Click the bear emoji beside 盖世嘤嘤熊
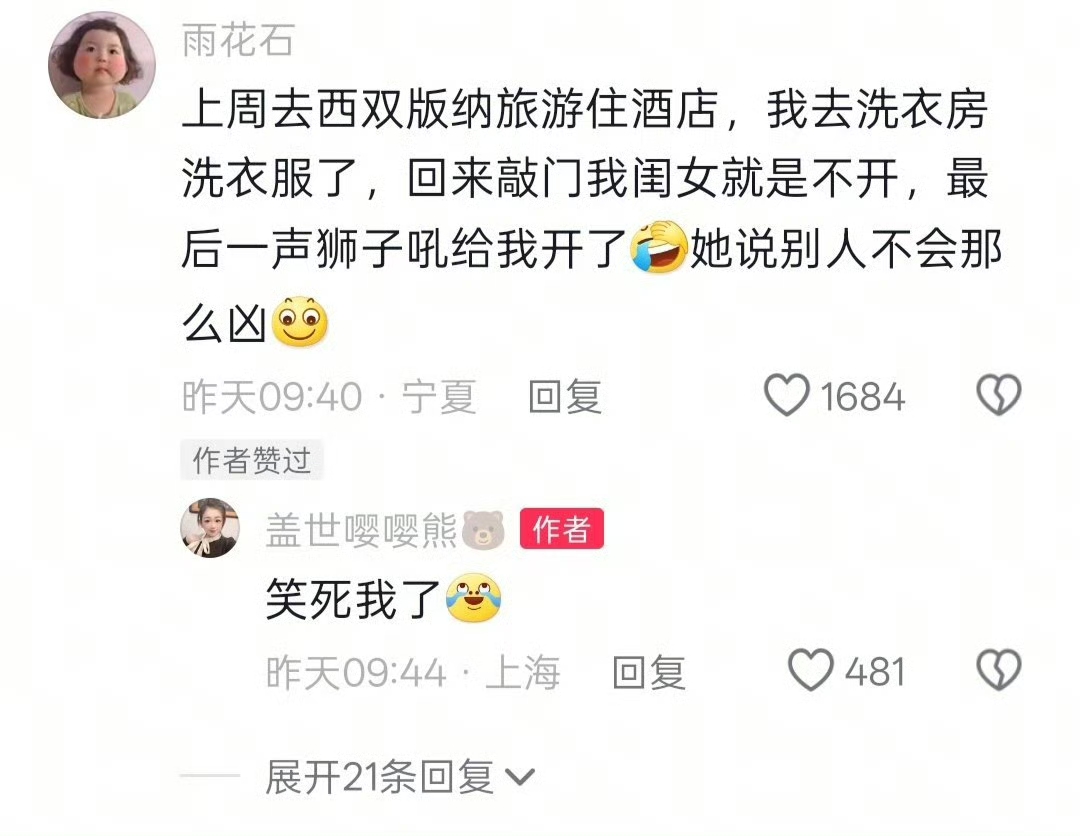This screenshot has height=836, width=1080. (x=483, y=530)
